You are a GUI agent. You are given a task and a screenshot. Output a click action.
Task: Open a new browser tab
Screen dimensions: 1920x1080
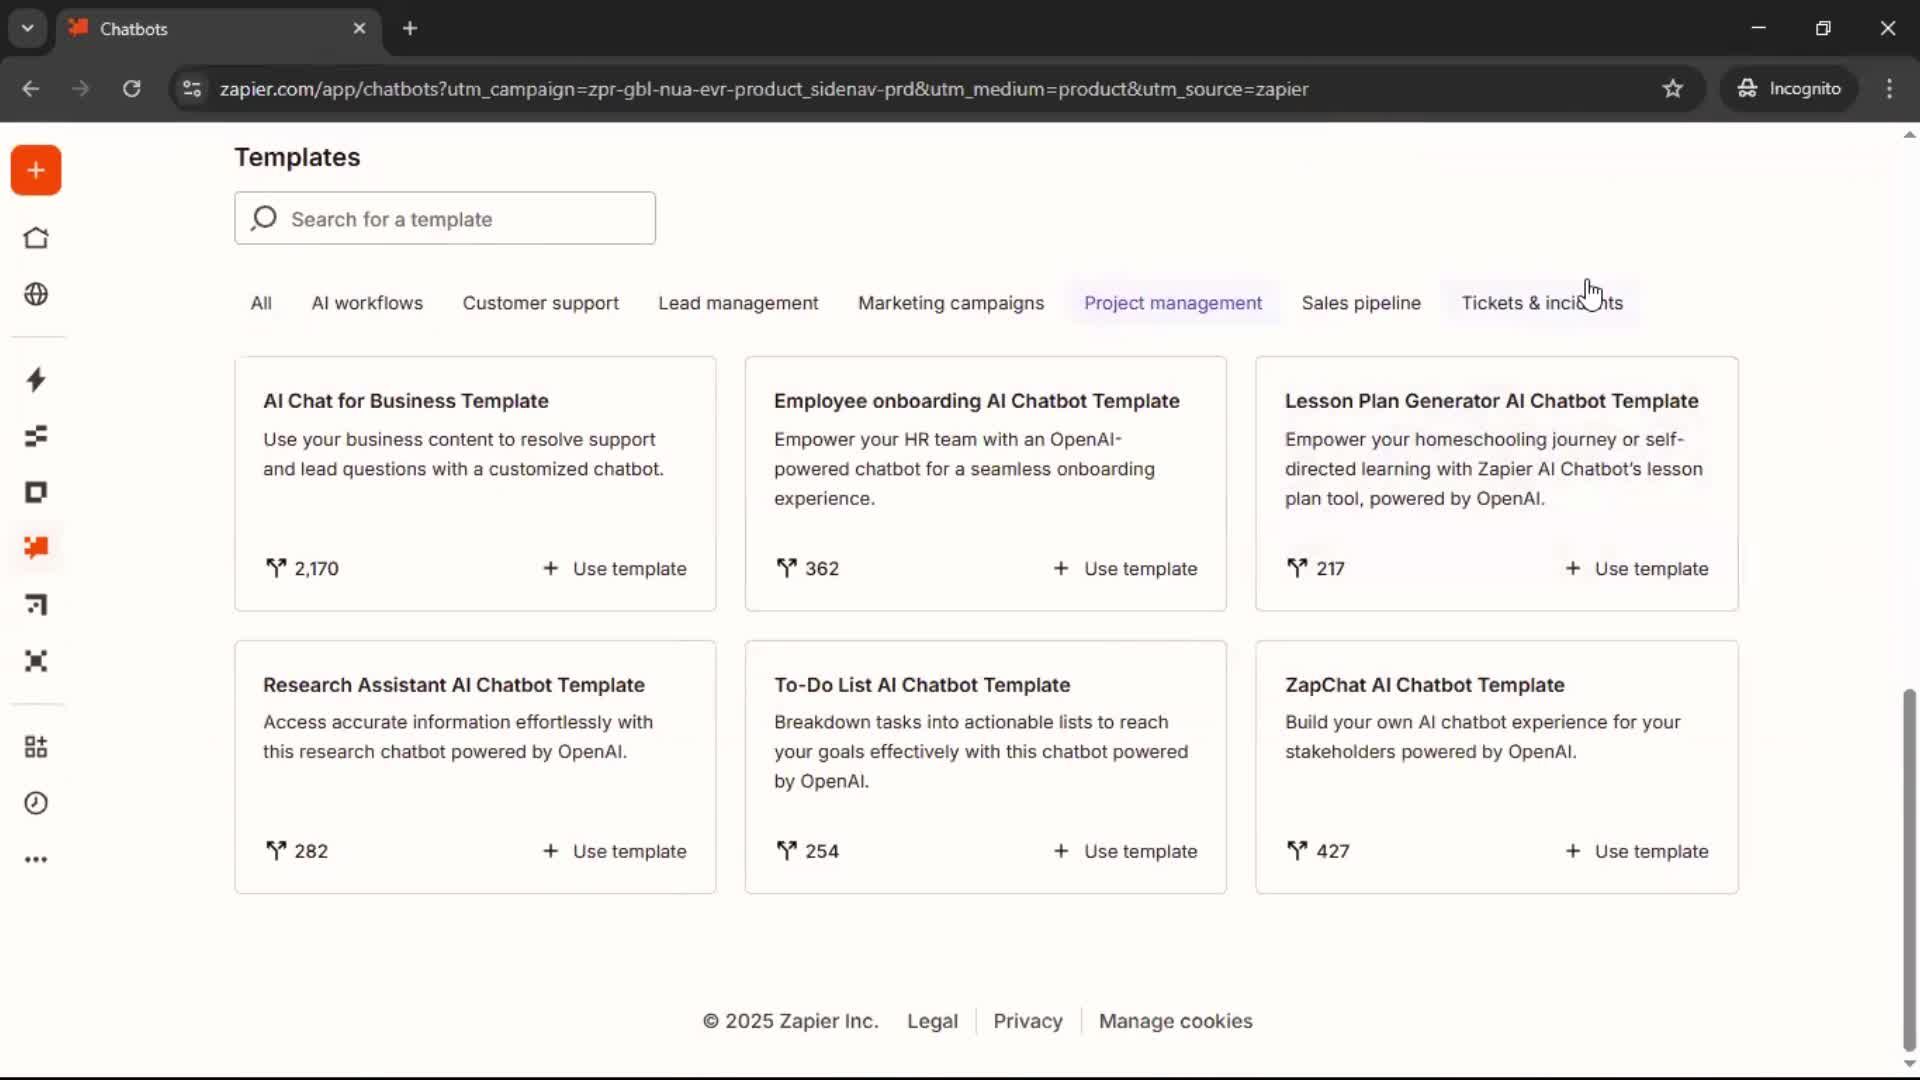click(x=410, y=28)
